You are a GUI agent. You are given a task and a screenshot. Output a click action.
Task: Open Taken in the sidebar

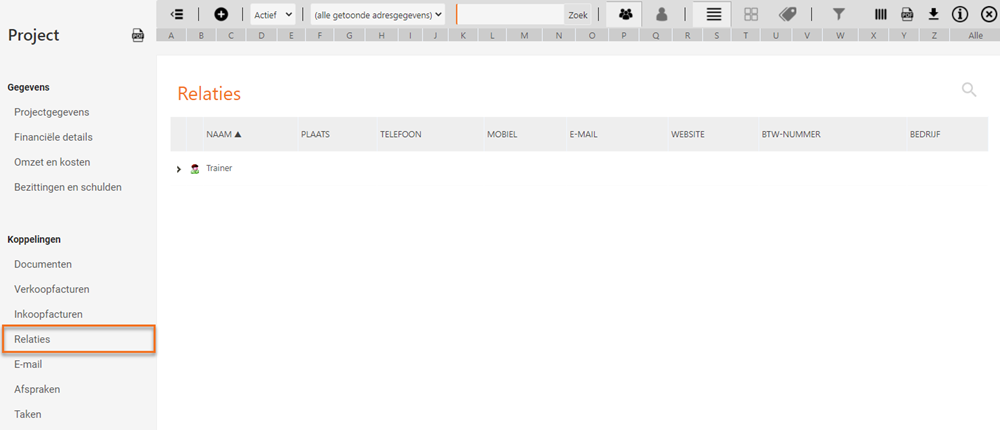click(x=27, y=414)
